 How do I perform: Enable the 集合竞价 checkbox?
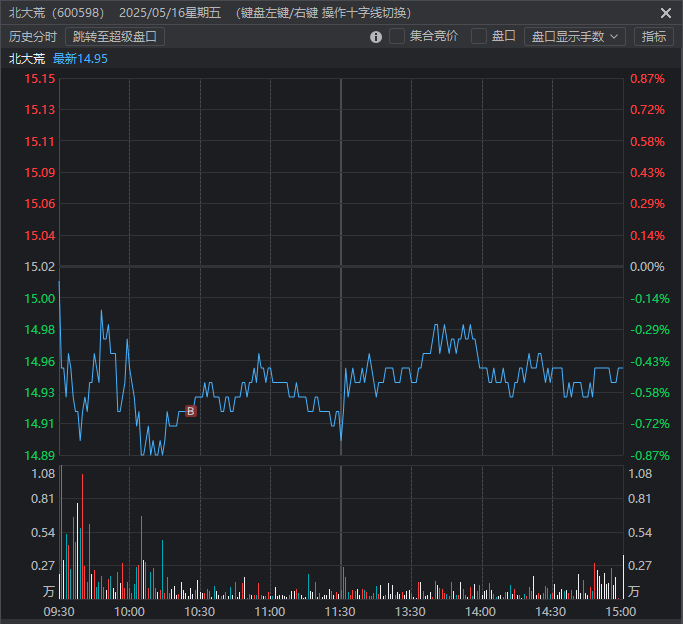(x=397, y=36)
